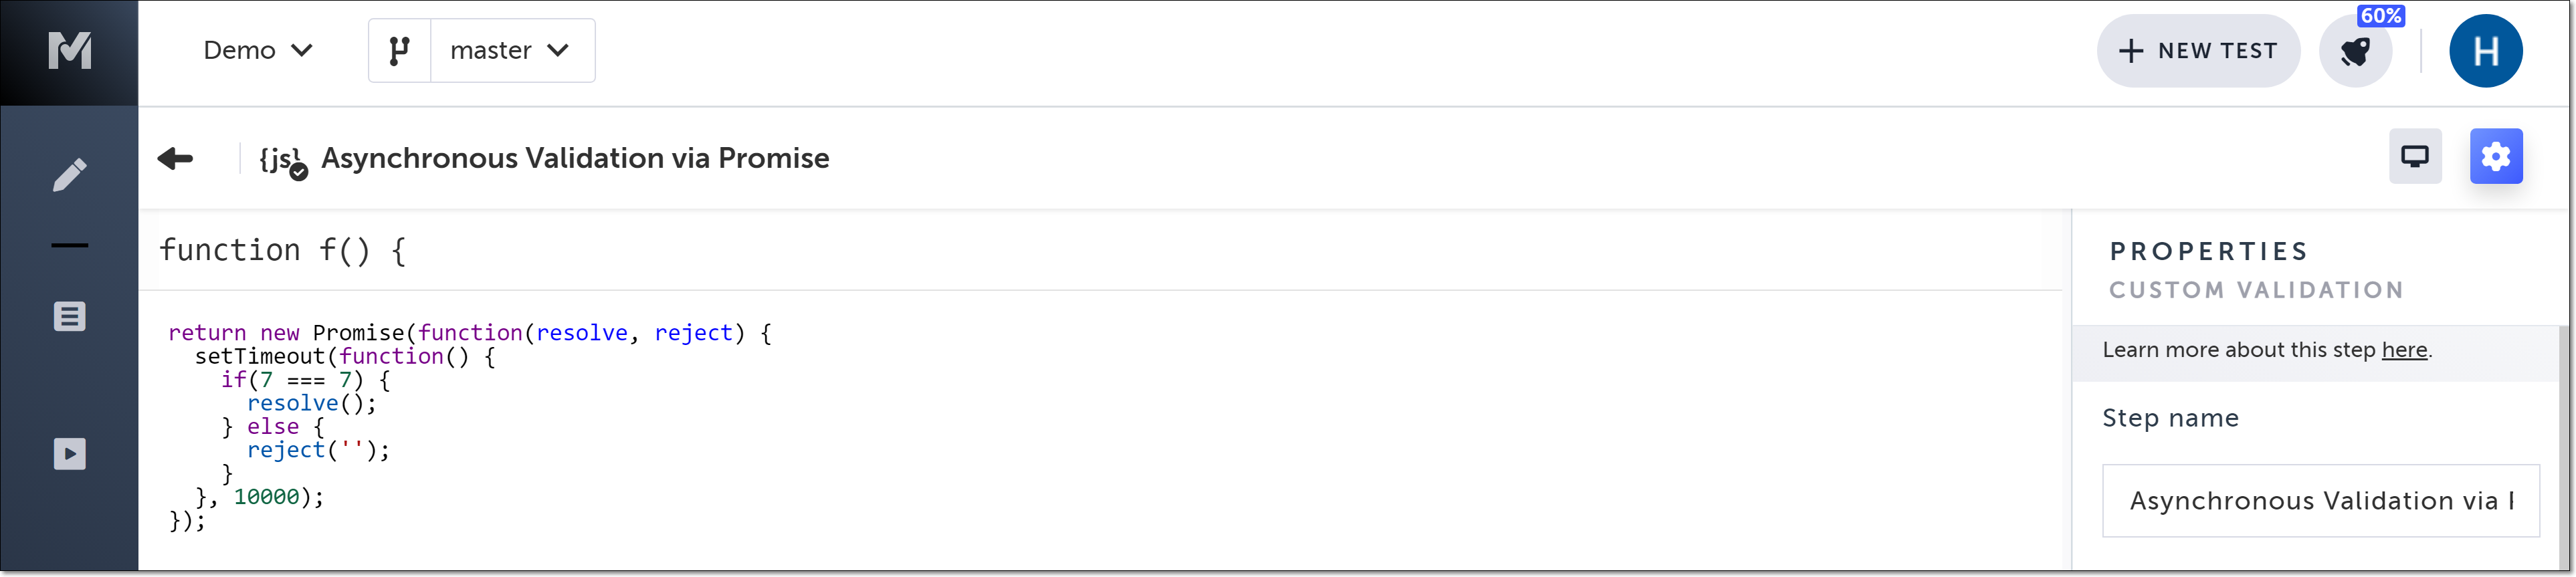
Task: Click the {js} step type icon
Action: pyautogui.click(x=280, y=159)
